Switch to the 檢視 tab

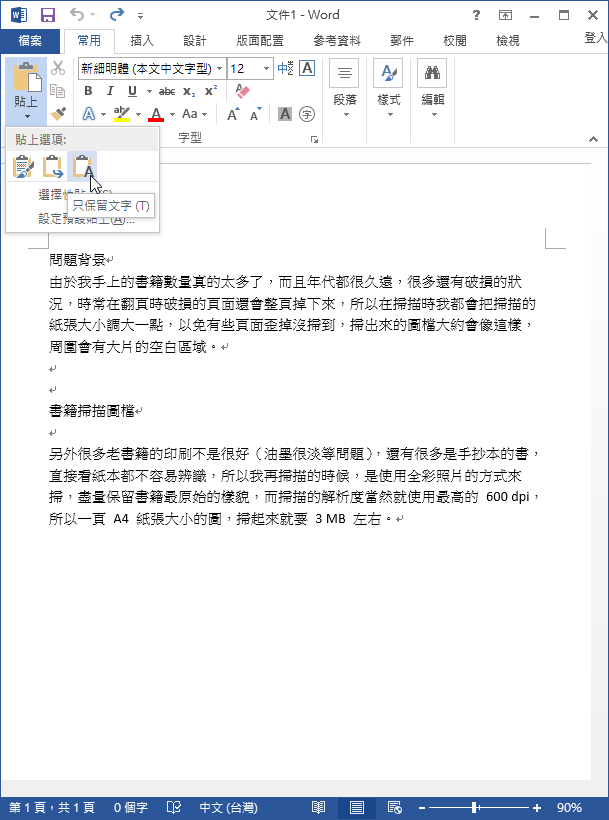tap(508, 40)
